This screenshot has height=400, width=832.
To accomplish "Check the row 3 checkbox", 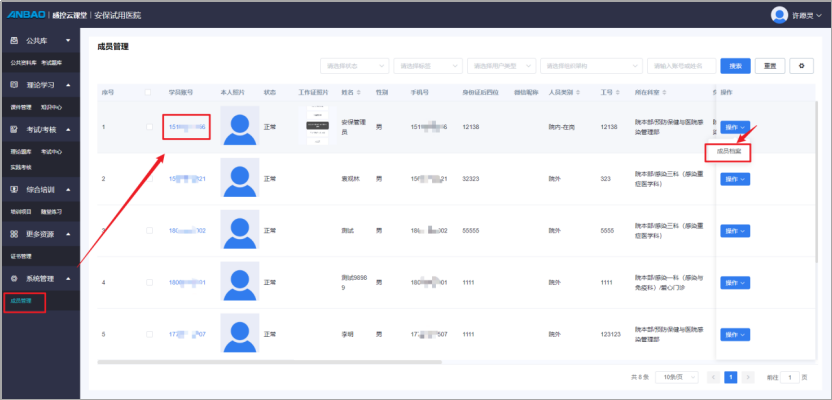I will 149,230.
